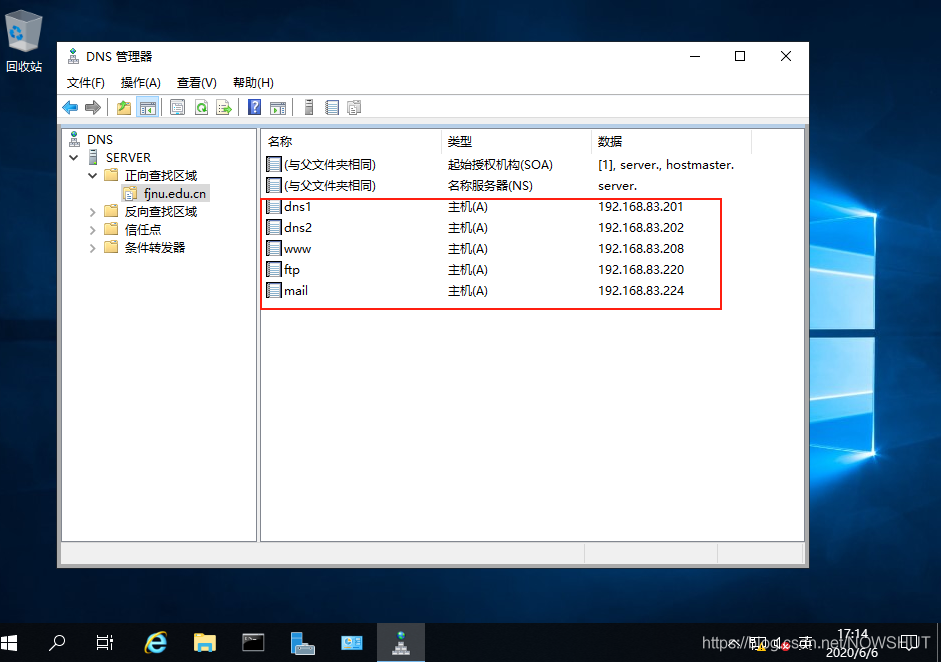Viewport: 941px width, 662px height.
Task: Collapse the 正向查找区域 folder
Action: coord(93,176)
